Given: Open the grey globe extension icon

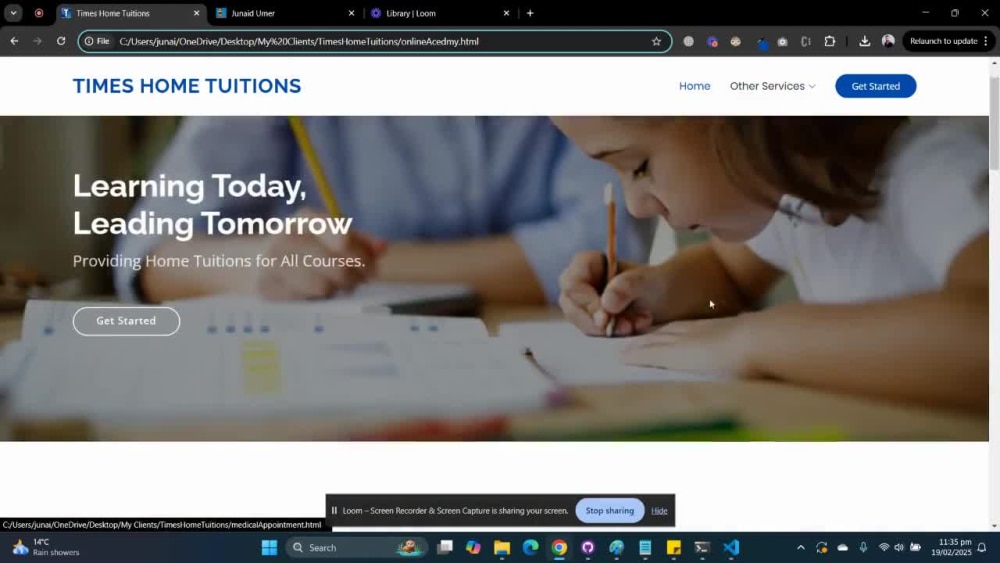Looking at the screenshot, I should click(x=688, y=41).
